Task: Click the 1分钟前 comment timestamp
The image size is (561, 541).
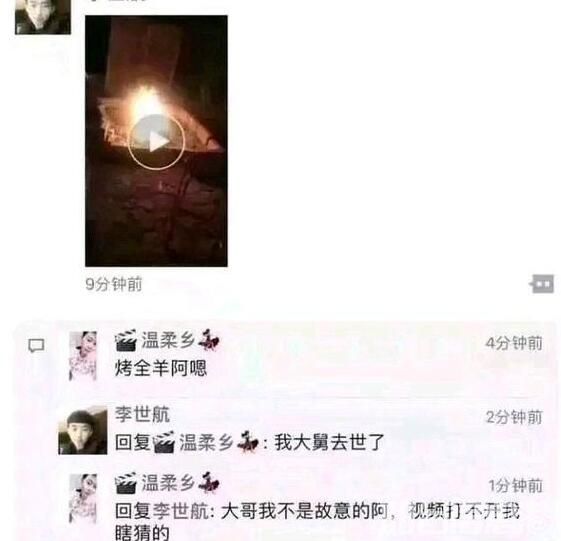Action: point(515,486)
